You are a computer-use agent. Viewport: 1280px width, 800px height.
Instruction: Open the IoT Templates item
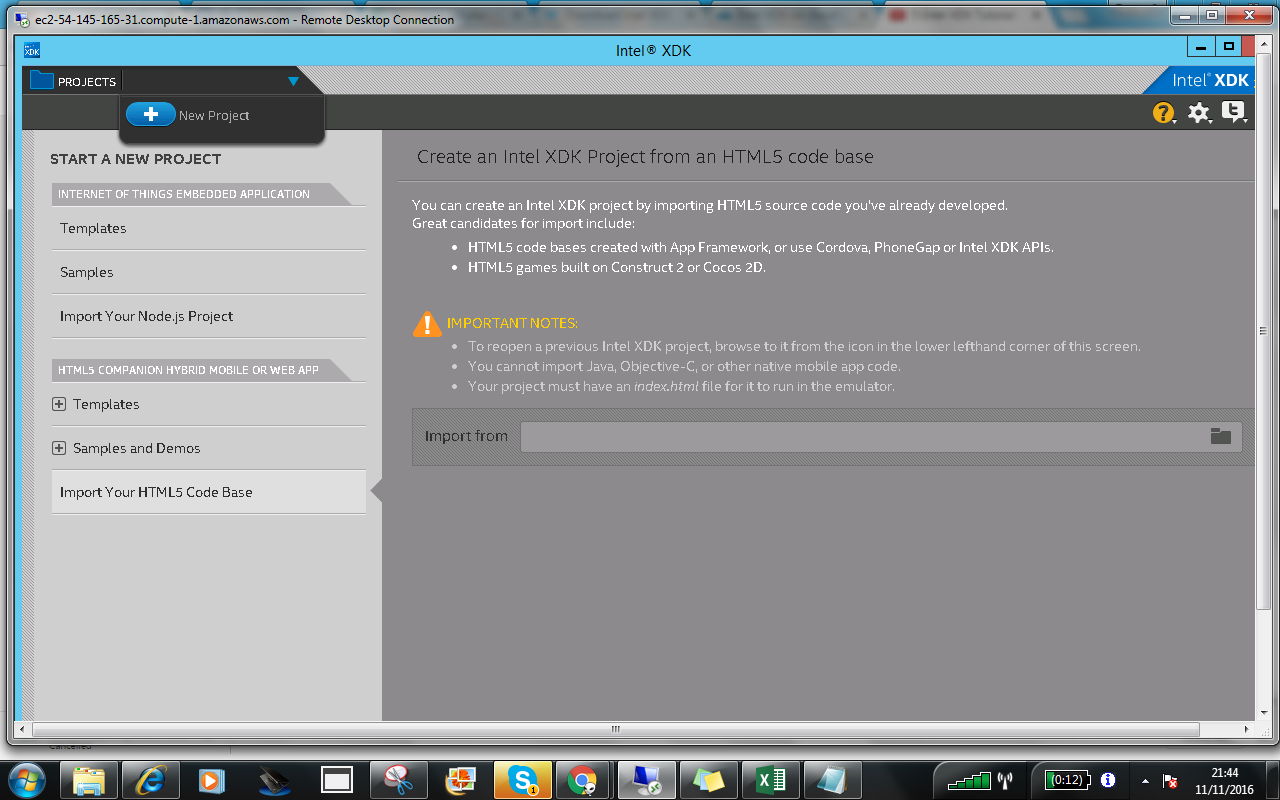[x=93, y=228]
